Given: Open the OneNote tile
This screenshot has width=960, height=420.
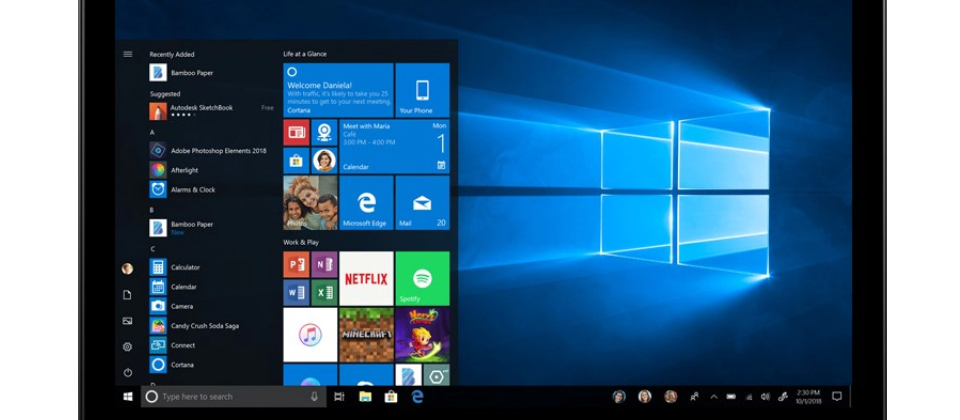Looking at the screenshot, I should point(324,264).
